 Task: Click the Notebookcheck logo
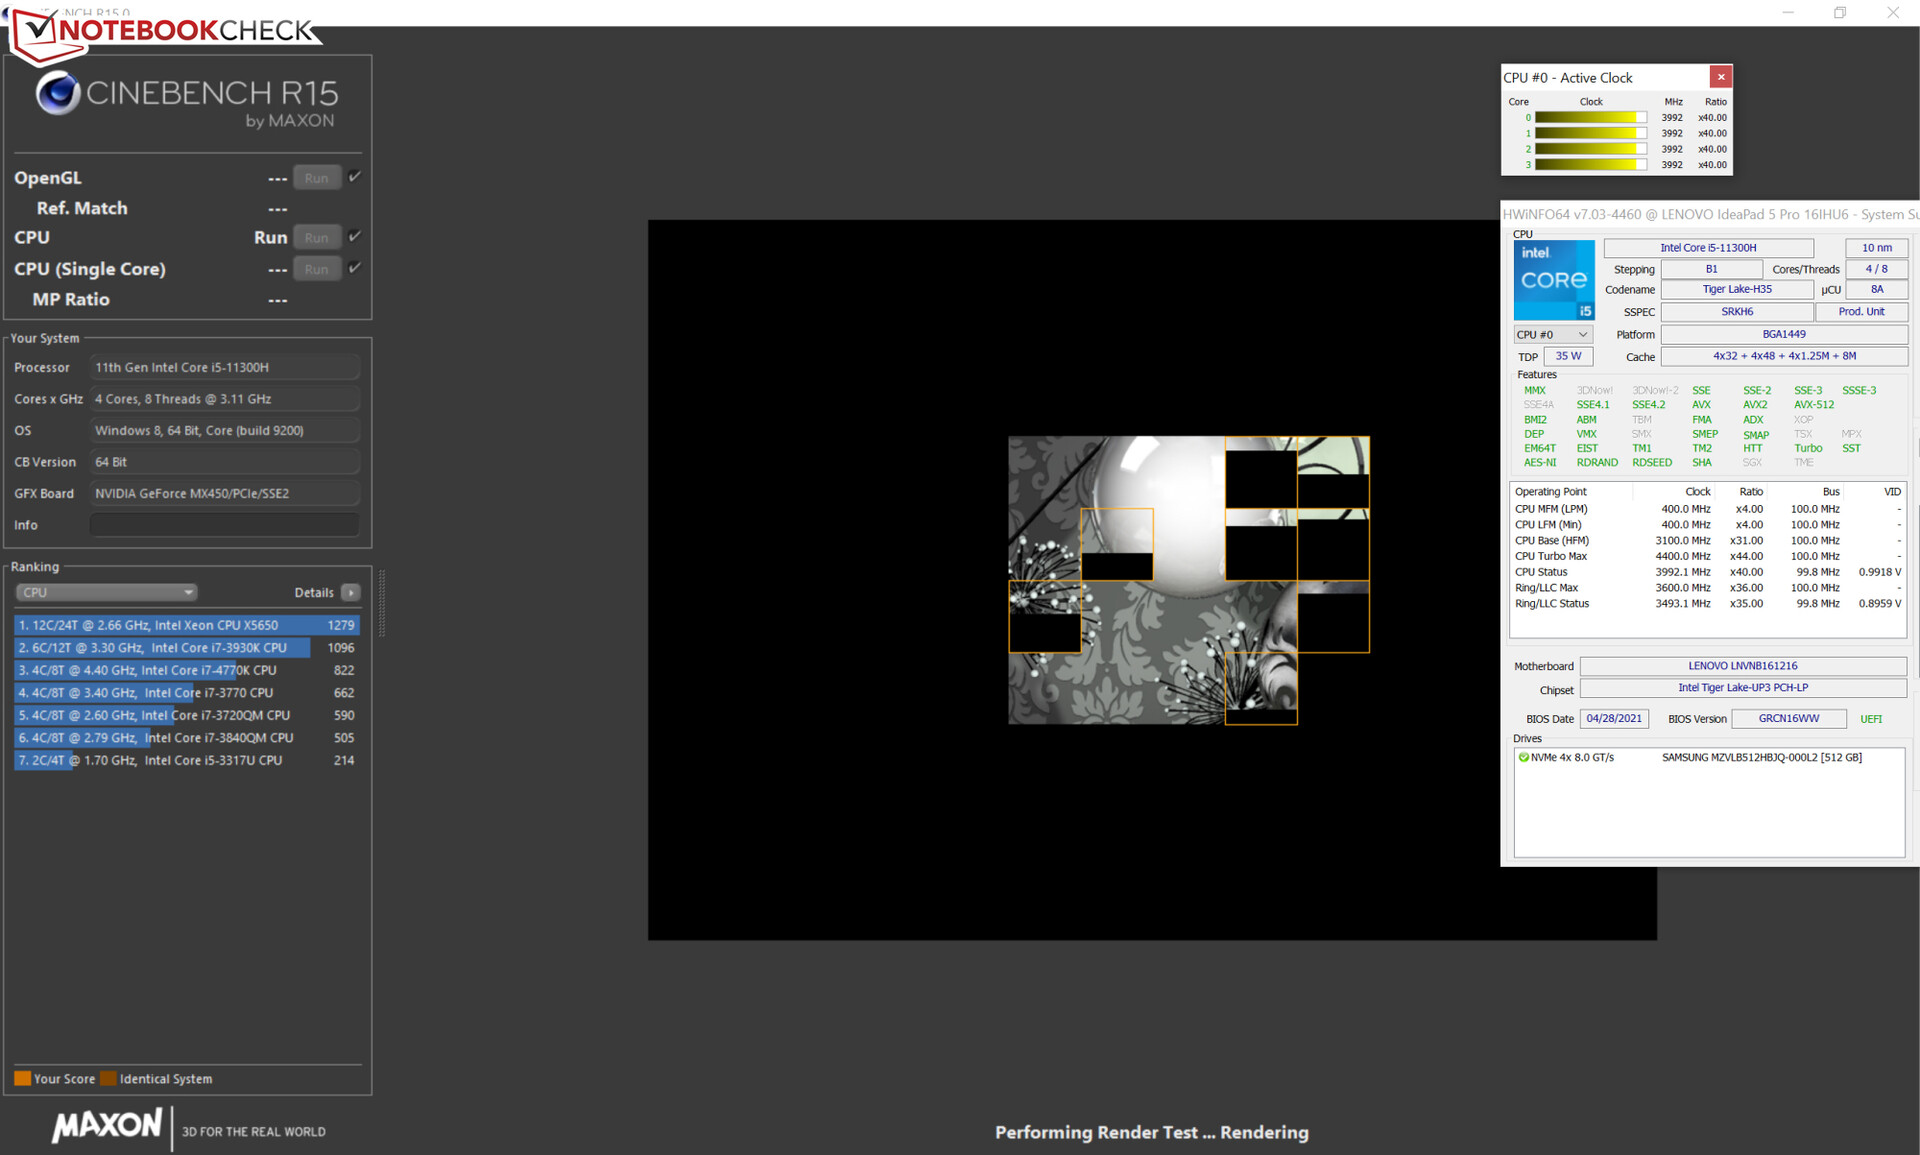click(165, 30)
